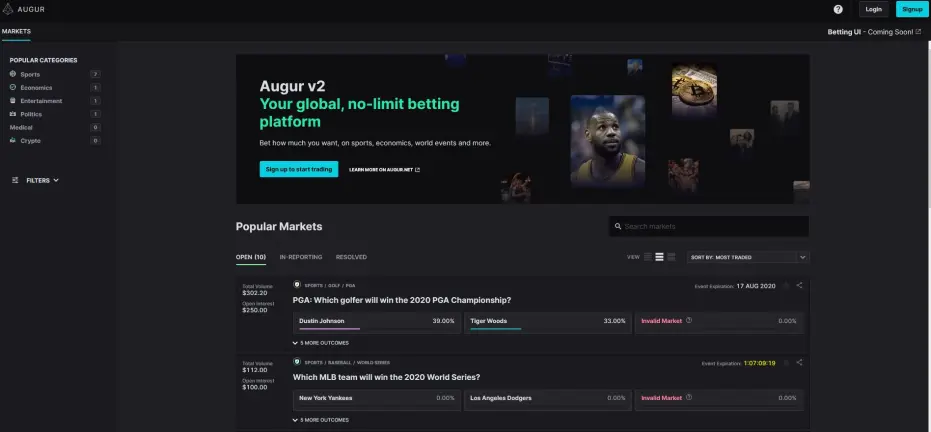This screenshot has height=432, width=931.
Task: Click the SPORTS / GOLF / PGA breadcrumb
Action: (330, 285)
